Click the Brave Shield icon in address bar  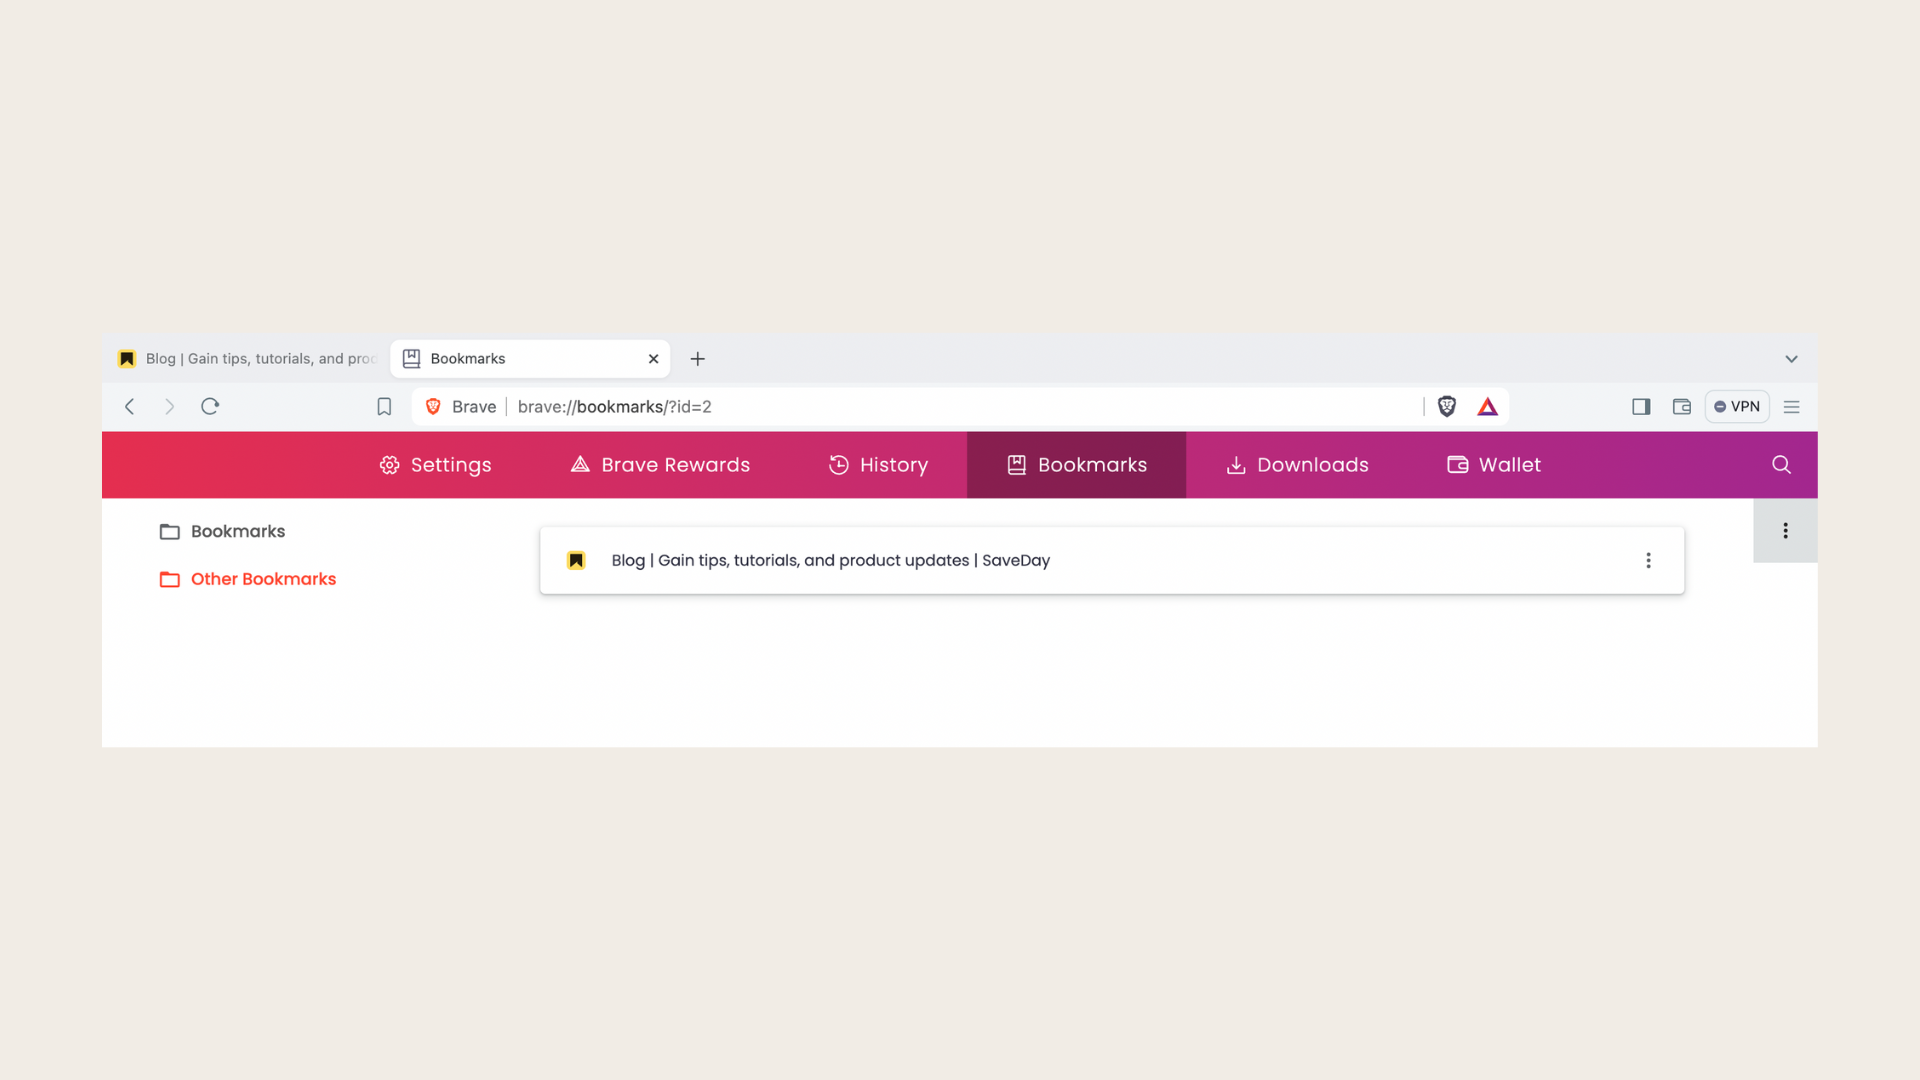click(x=1445, y=406)
